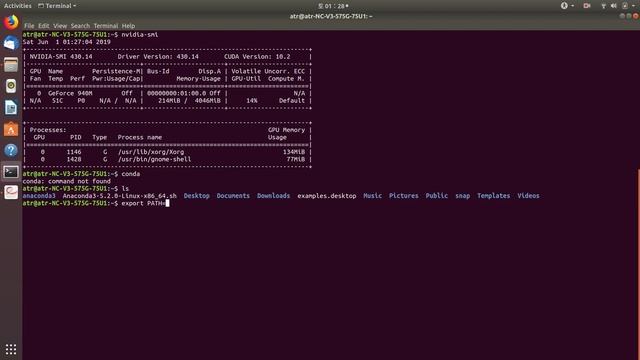Open the View menu

(x=60, y=26)
